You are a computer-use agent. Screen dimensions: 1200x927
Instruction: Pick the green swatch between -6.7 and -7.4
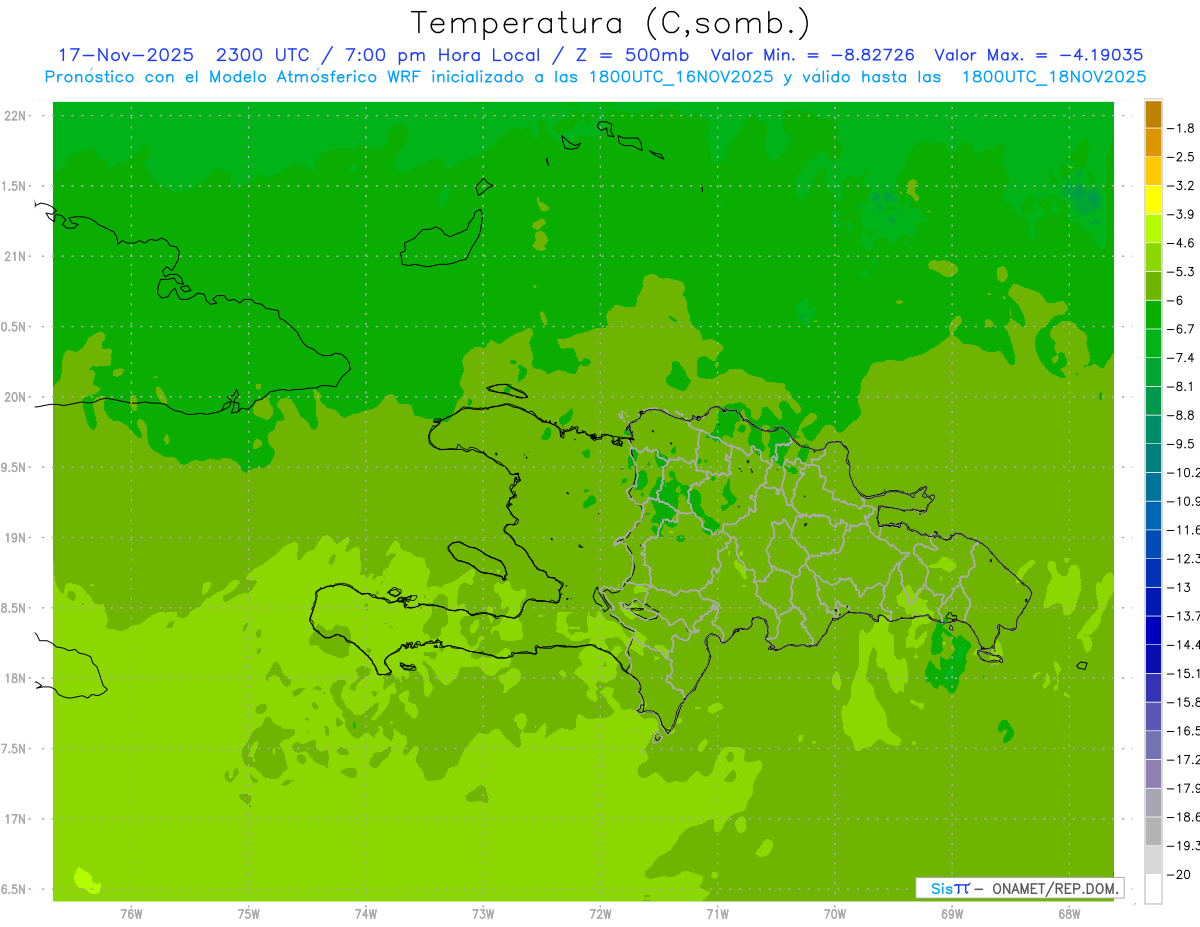[1154, 343]
